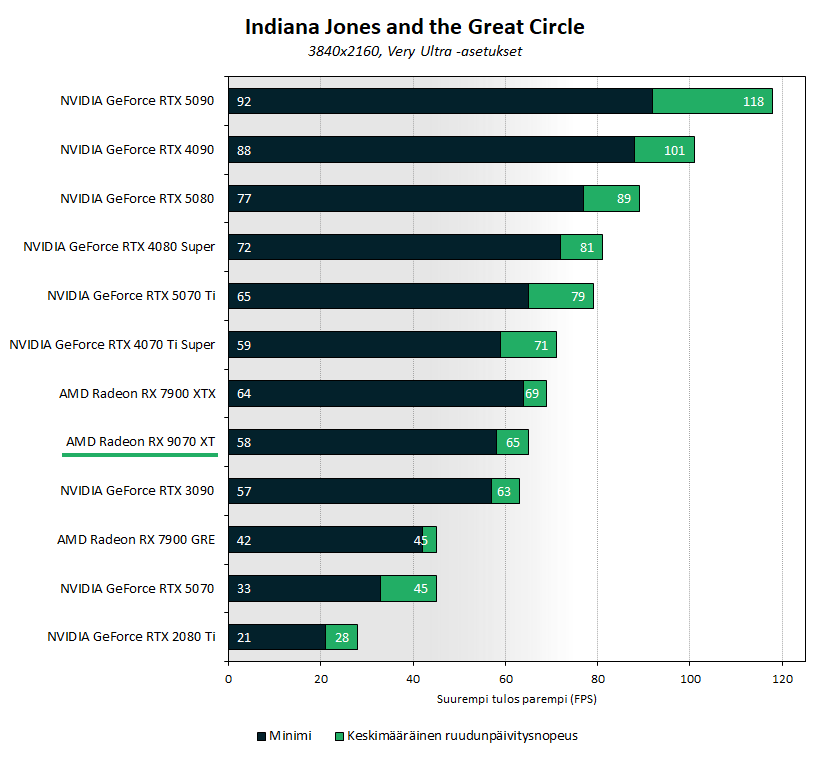Click the x-axis tick label 20
The image size is (830, 757).
tap(321, 679)
